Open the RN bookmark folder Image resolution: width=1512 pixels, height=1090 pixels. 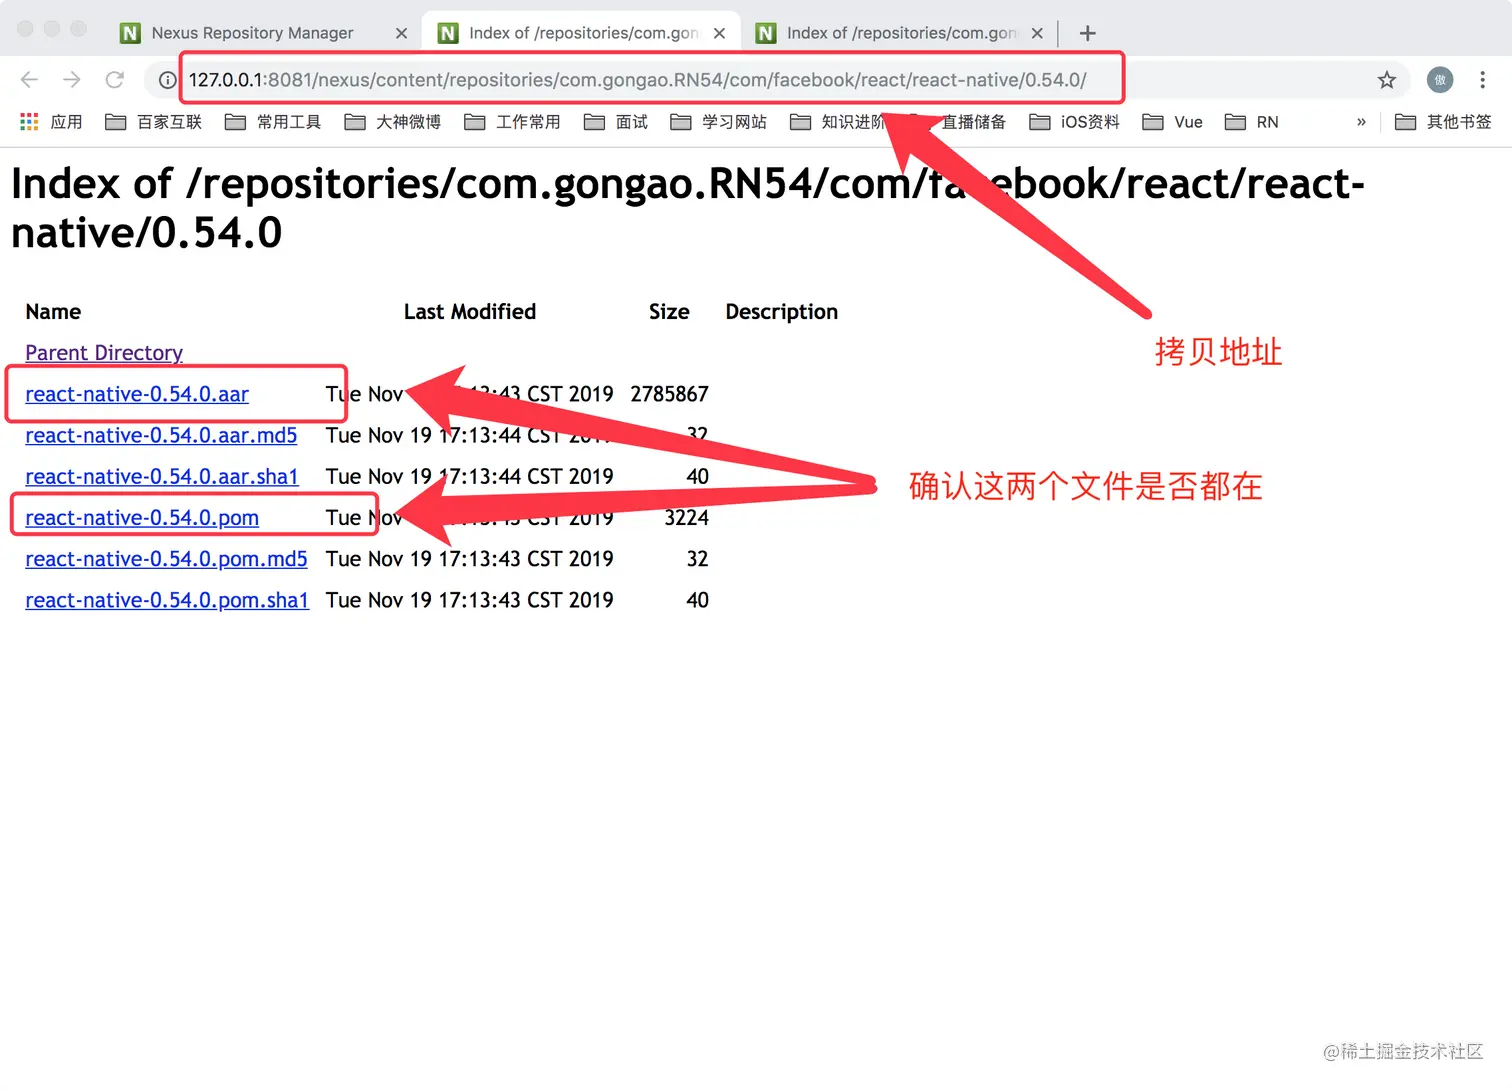[1252, 122]
